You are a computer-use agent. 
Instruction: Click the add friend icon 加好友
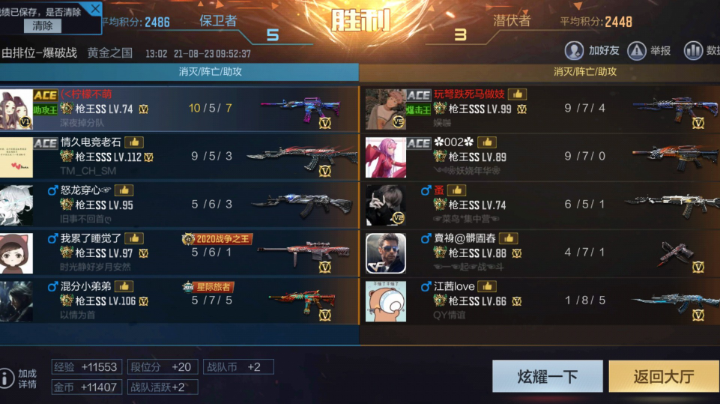[x=574, y=50]
